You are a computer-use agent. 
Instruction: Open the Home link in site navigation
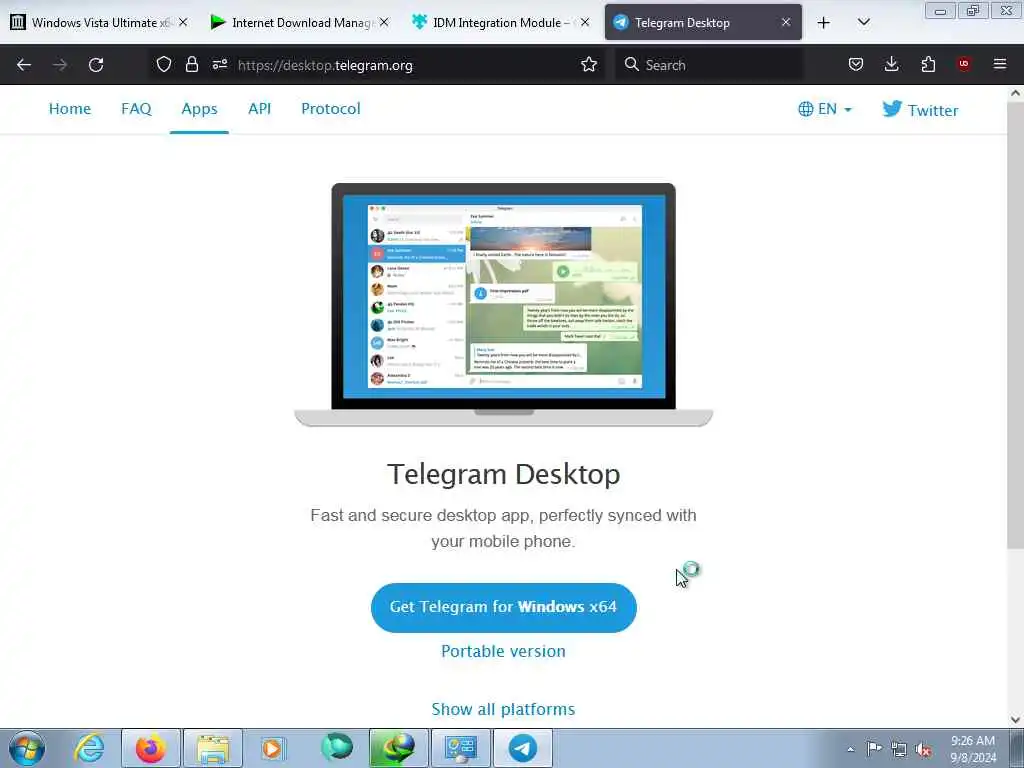click(70, 108)
